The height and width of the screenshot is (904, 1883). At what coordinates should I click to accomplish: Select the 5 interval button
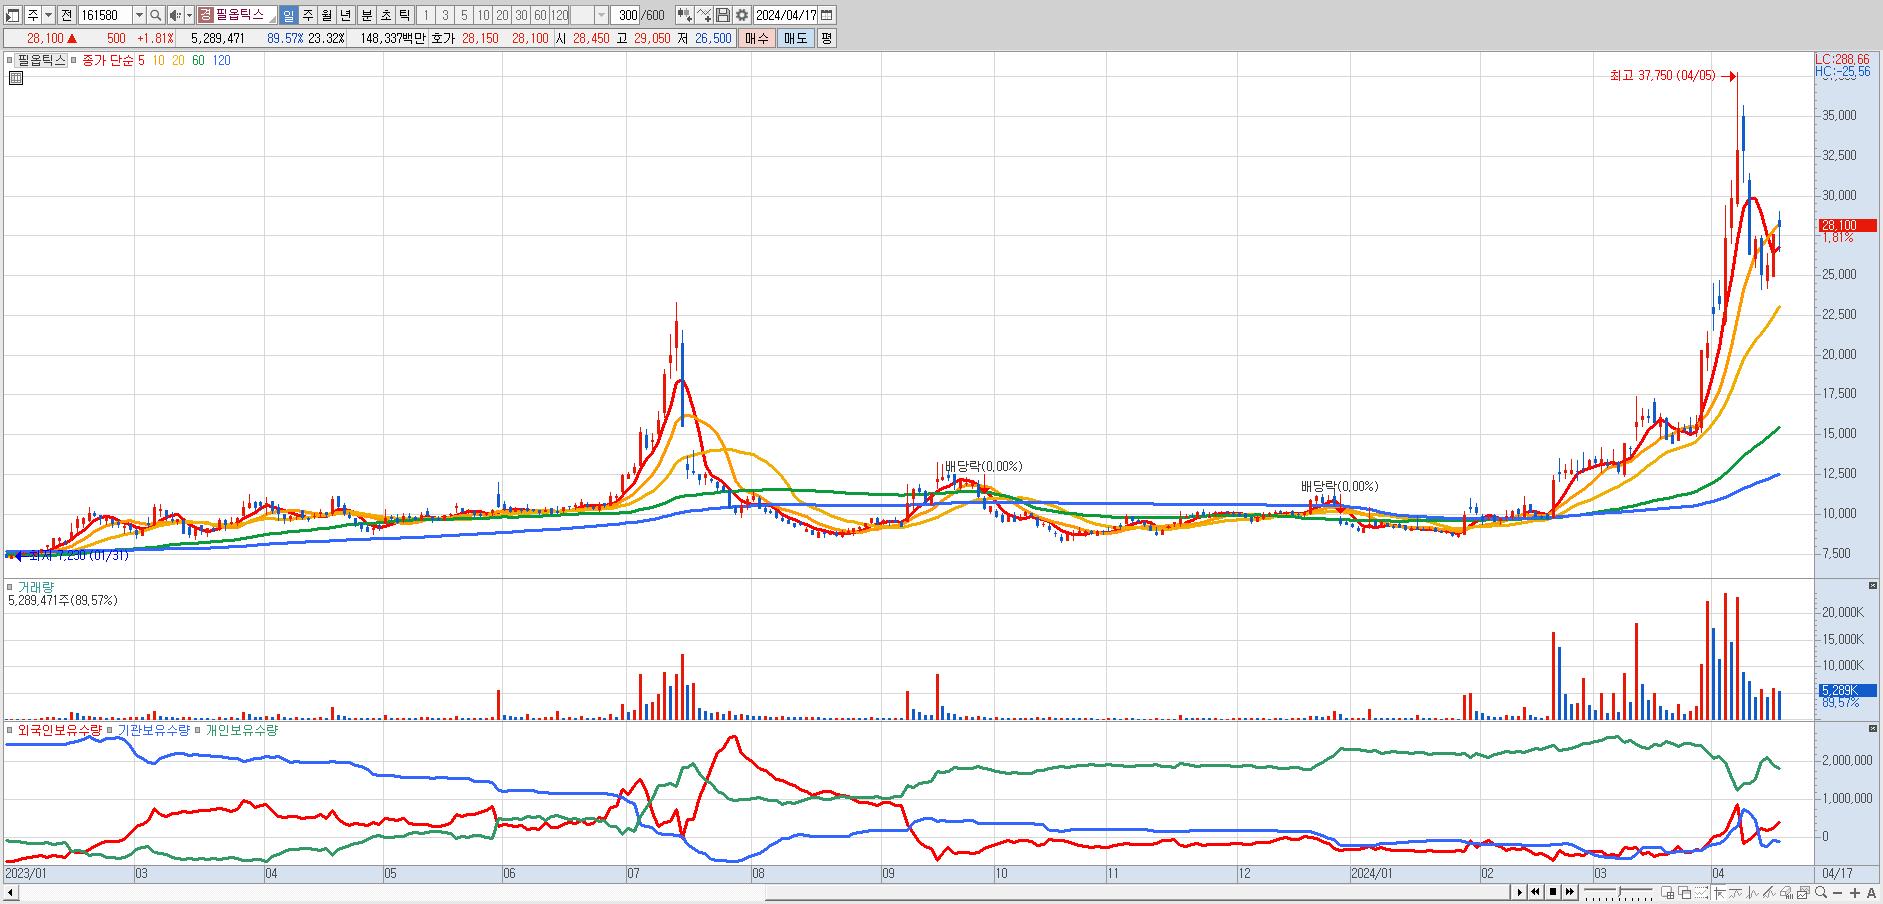click(x=464, y=15)
